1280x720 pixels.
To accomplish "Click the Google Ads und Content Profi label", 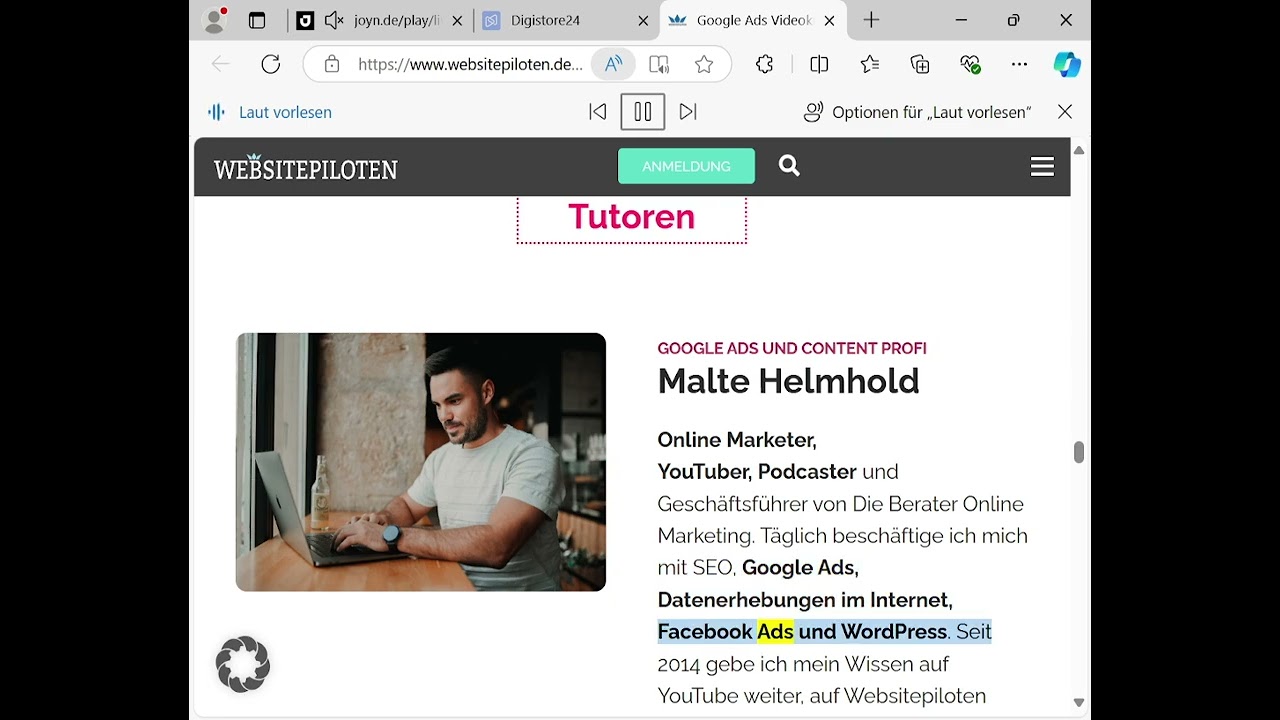I will point(792,348).
